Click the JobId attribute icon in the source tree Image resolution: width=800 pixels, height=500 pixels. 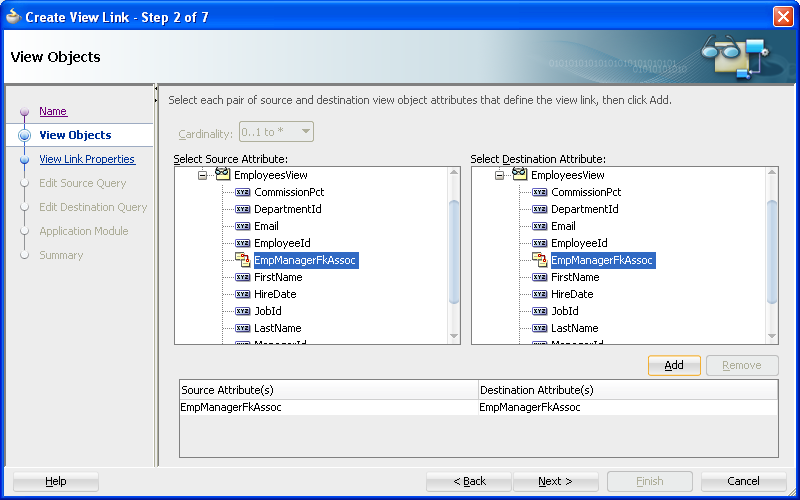242,311
